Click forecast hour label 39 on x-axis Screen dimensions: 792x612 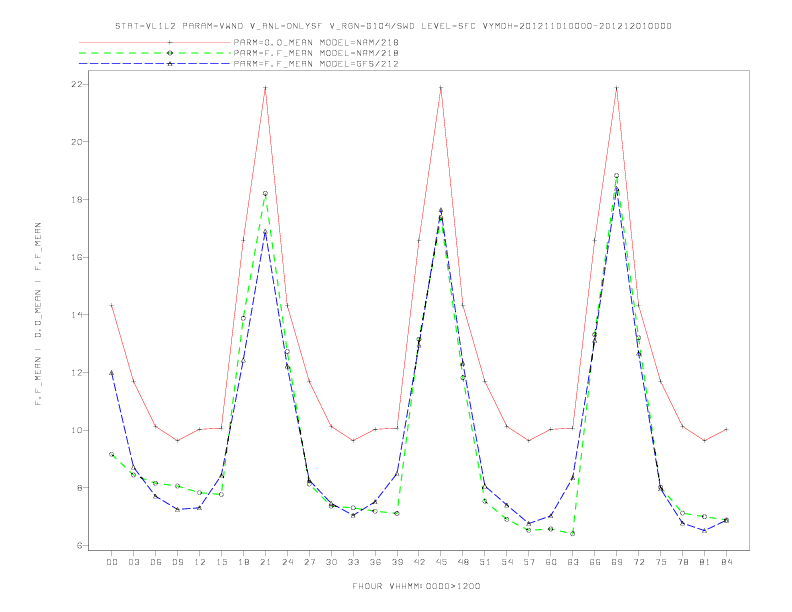click(397, 562)
